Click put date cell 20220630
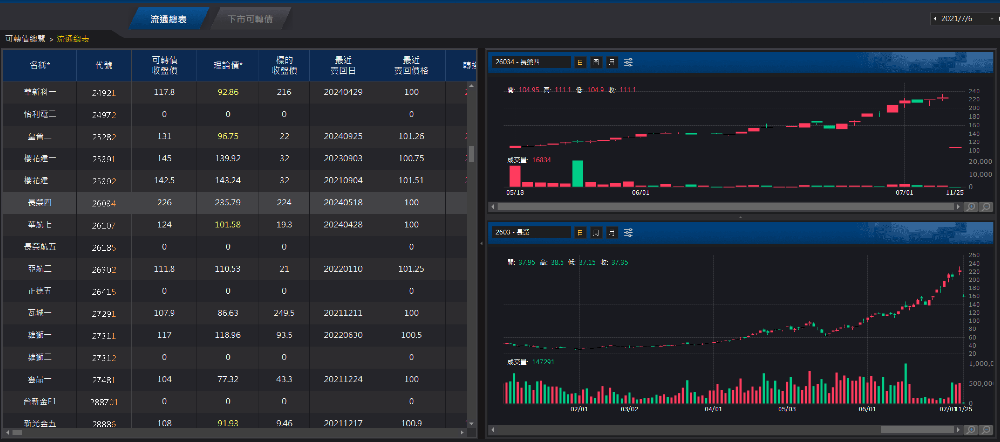Viewport: 1000px width, 442px height. pos(343,335)
